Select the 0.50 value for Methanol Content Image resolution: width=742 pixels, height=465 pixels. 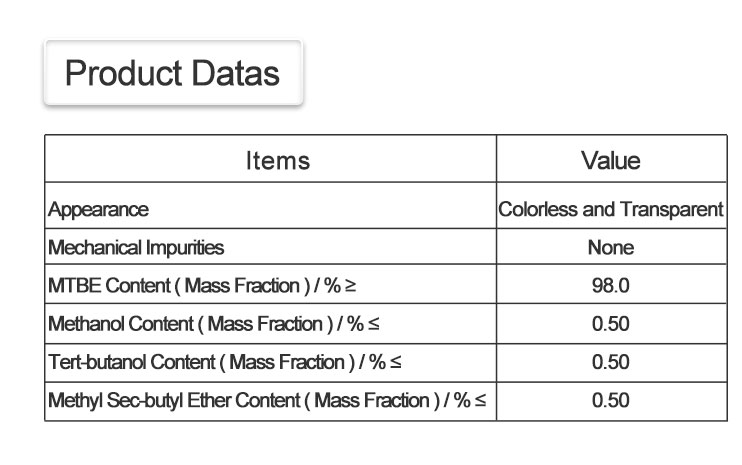tap(610, 324)
